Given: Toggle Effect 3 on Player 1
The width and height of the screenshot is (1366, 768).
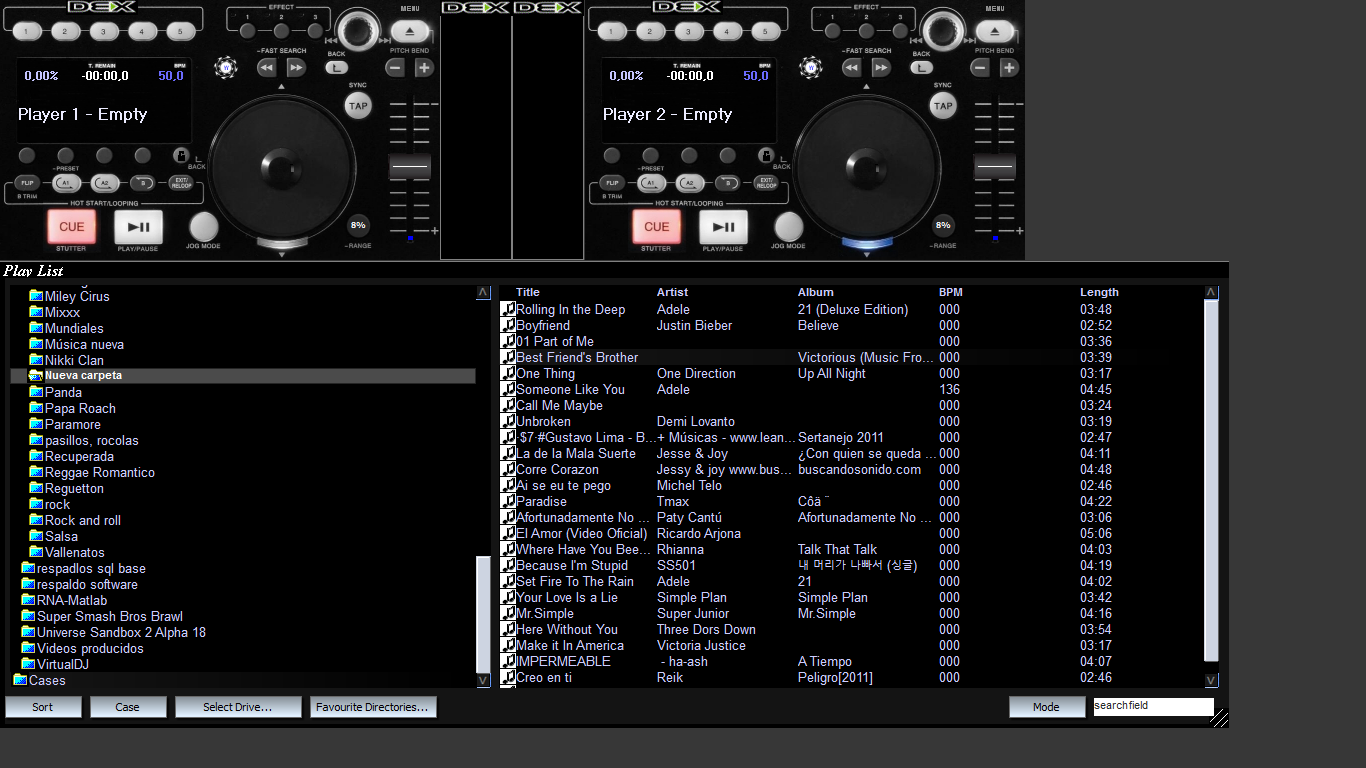Looking at the screenshot, I should pos(314,31).
